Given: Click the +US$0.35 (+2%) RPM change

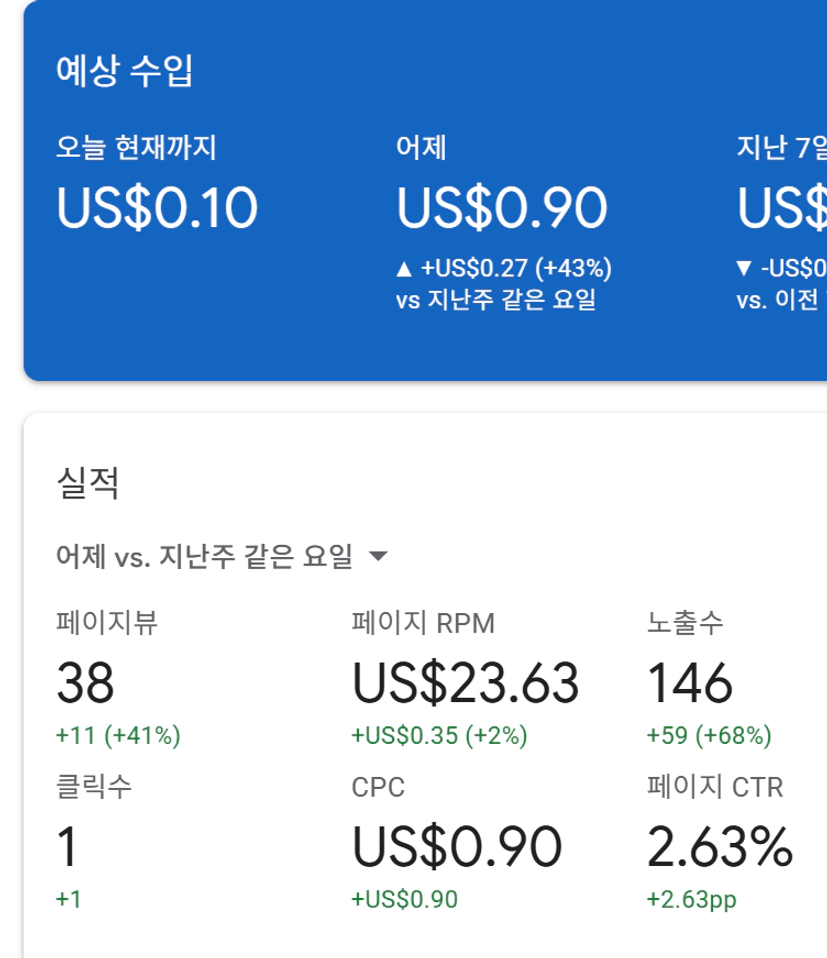Looking at the screenshot, I should 439,736.
